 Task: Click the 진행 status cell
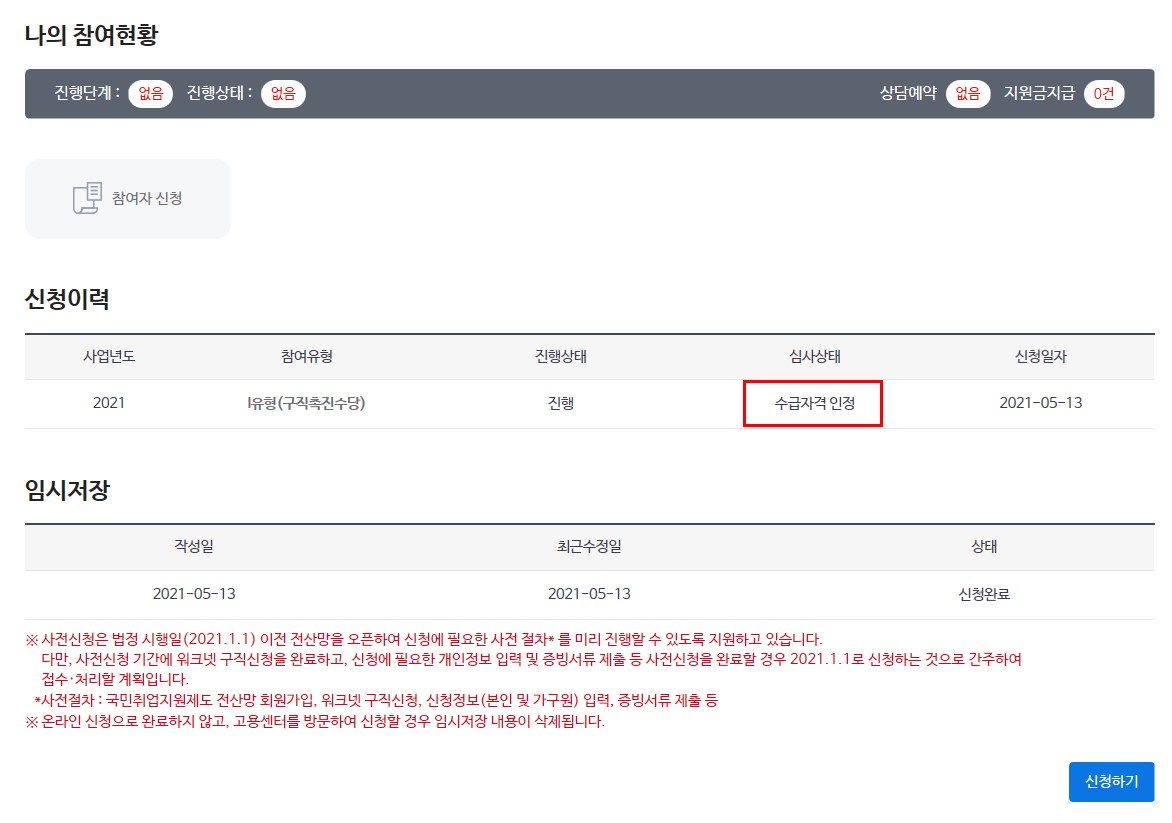coord(561,403)
